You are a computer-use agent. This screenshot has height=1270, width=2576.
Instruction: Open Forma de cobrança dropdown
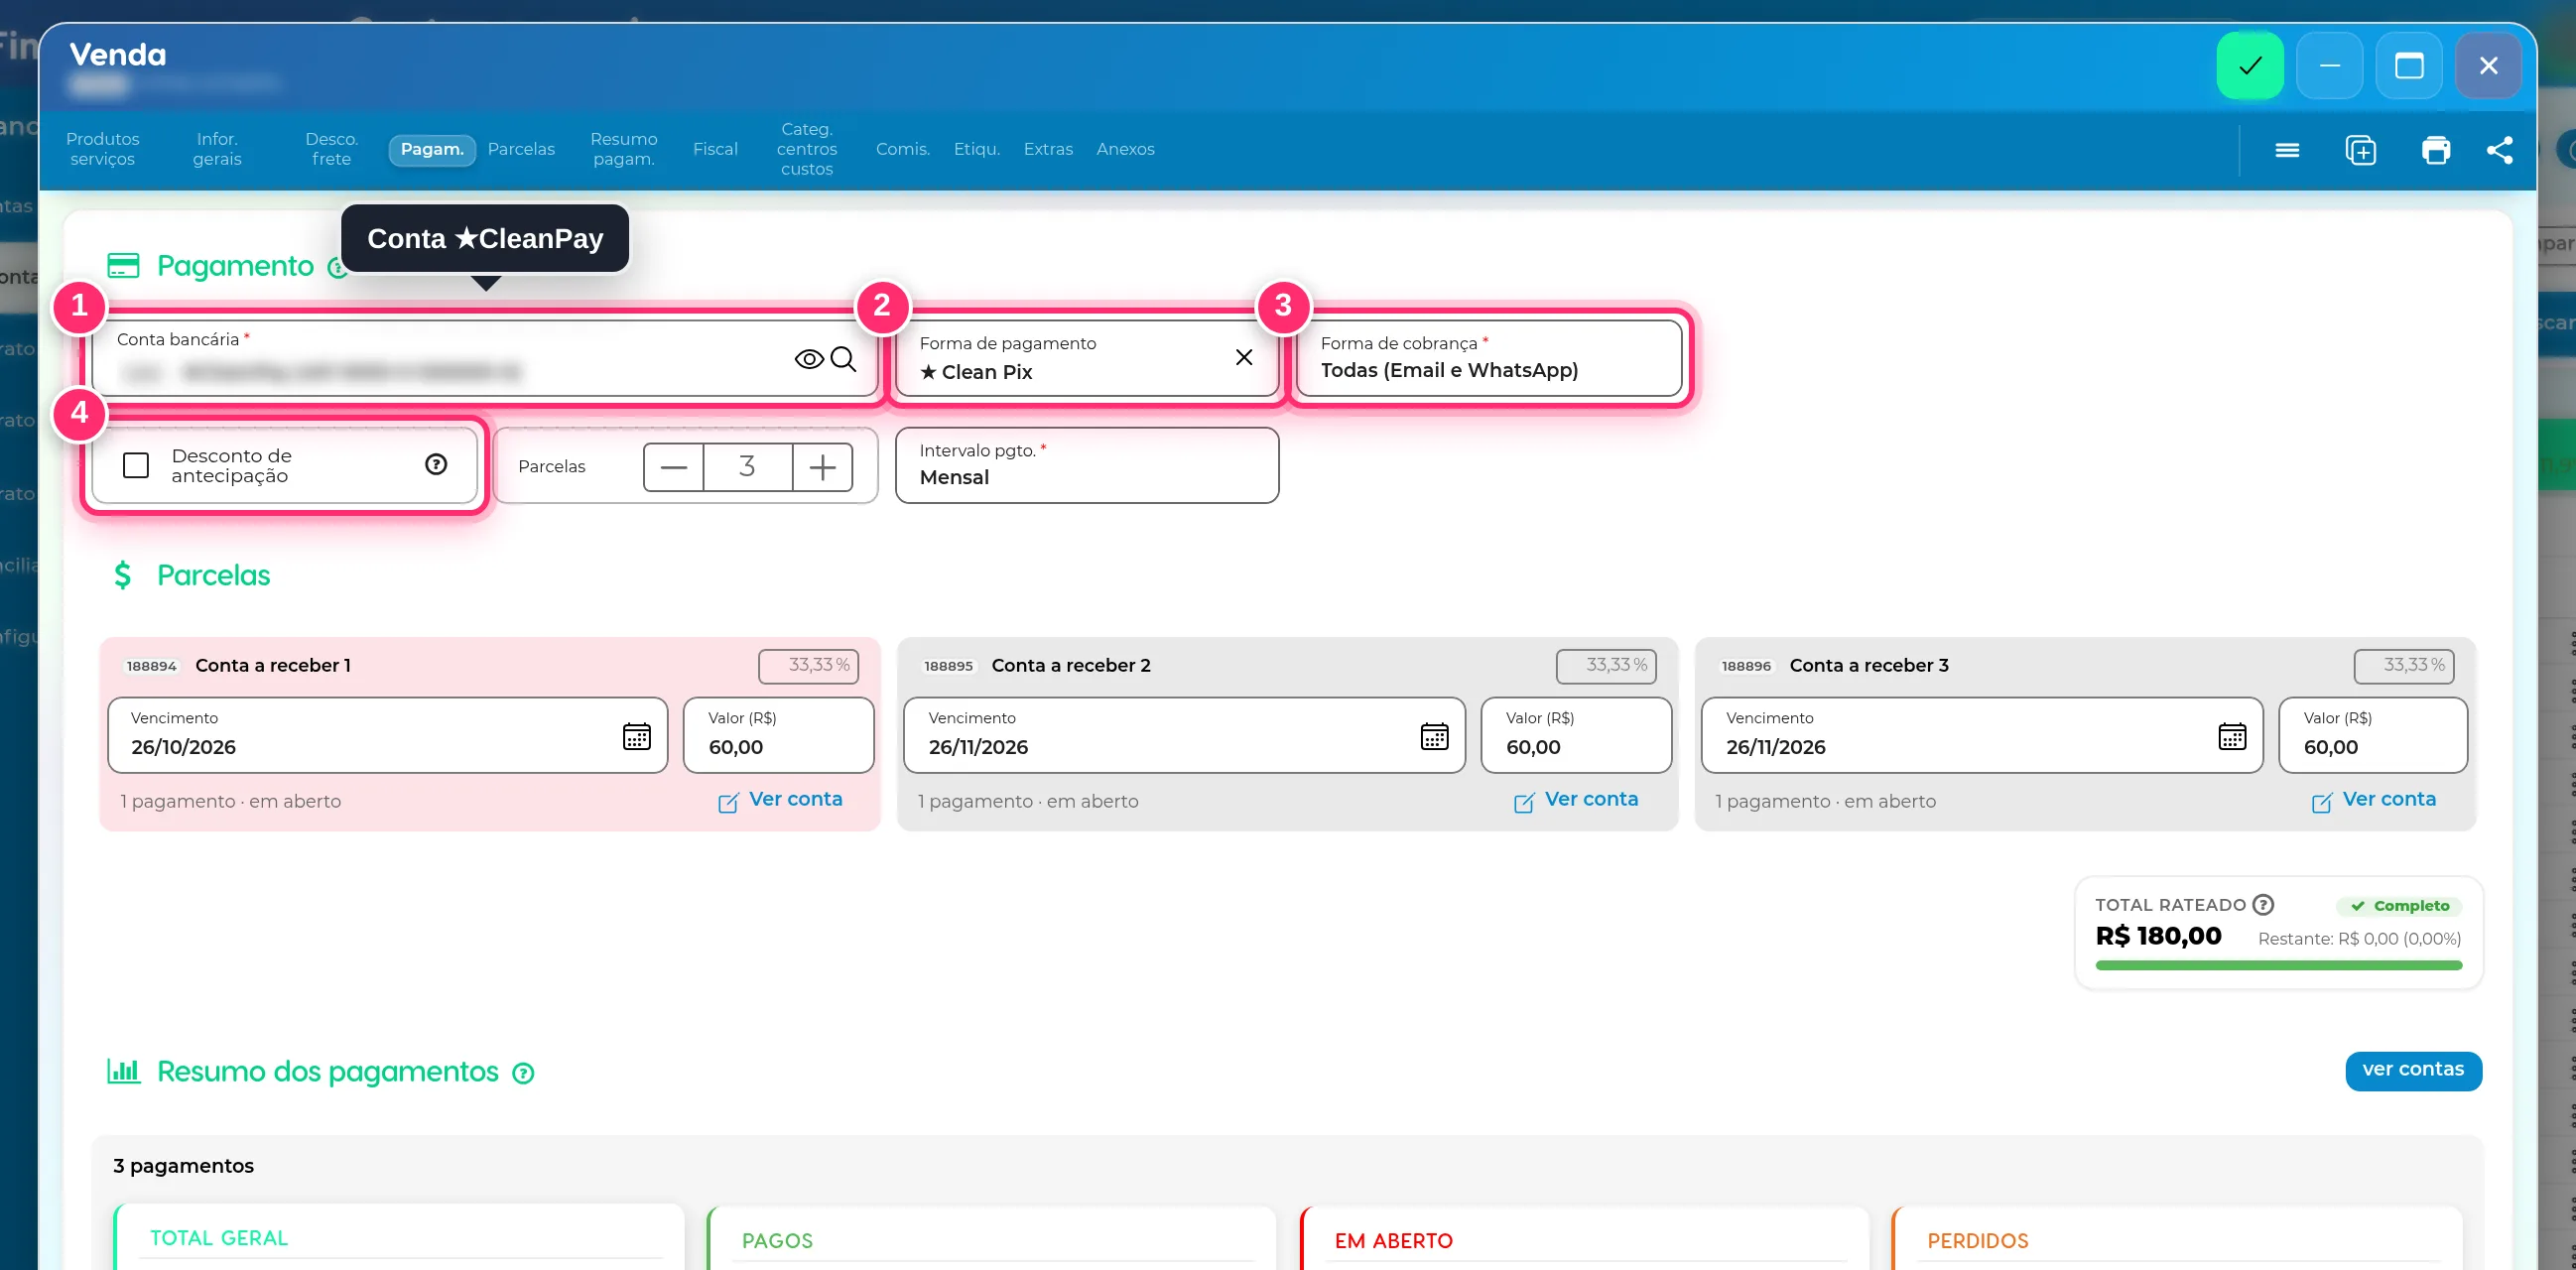[1488, 358]
